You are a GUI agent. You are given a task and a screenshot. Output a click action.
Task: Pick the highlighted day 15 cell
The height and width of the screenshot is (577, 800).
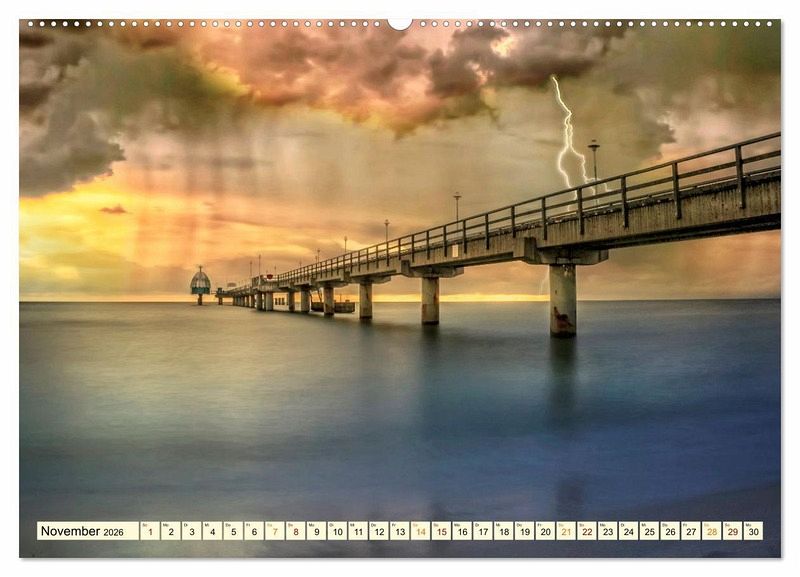pos(441,531)
